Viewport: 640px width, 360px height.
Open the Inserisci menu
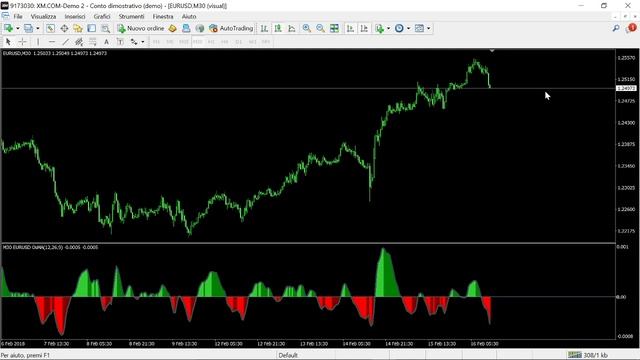pos(75,16)
